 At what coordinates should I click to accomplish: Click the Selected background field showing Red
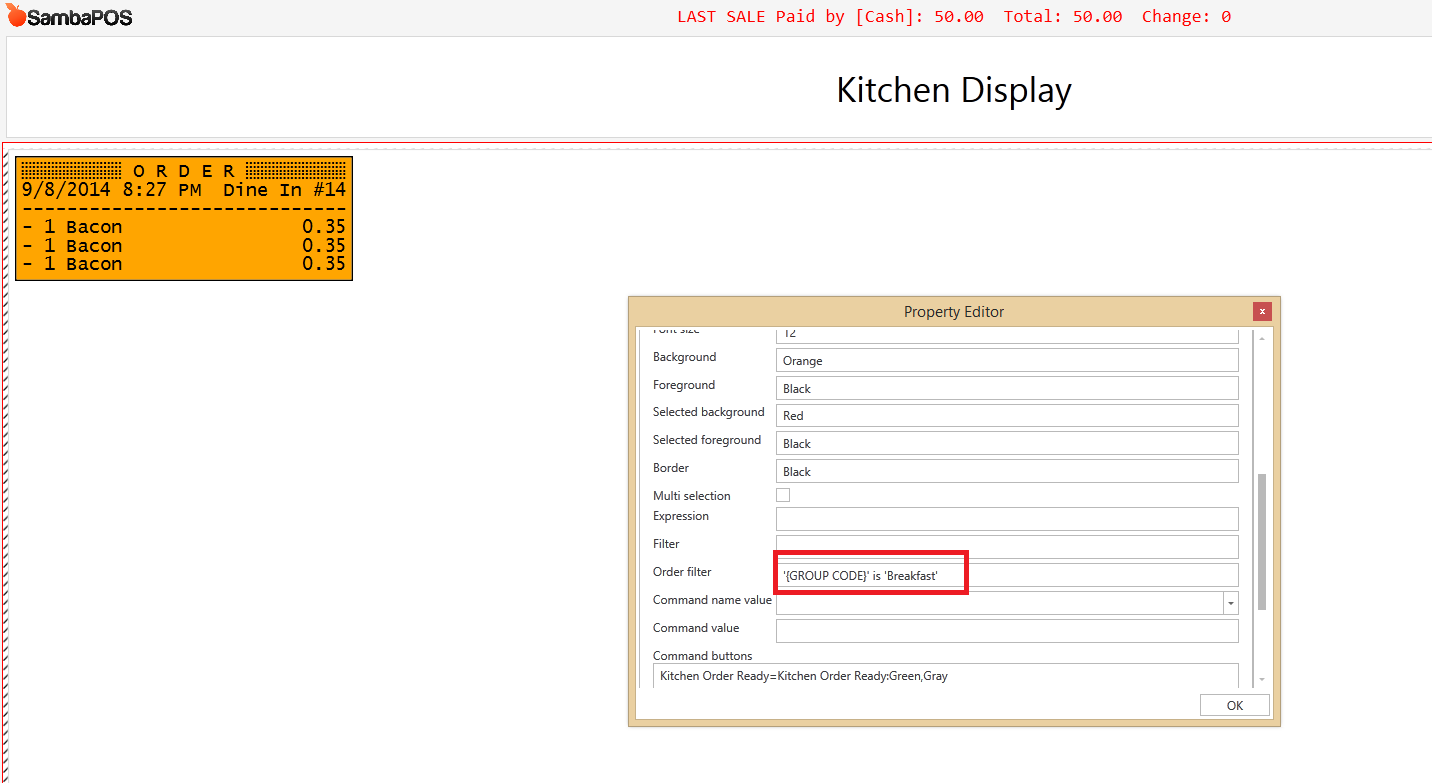click(x=1006, y=415)
